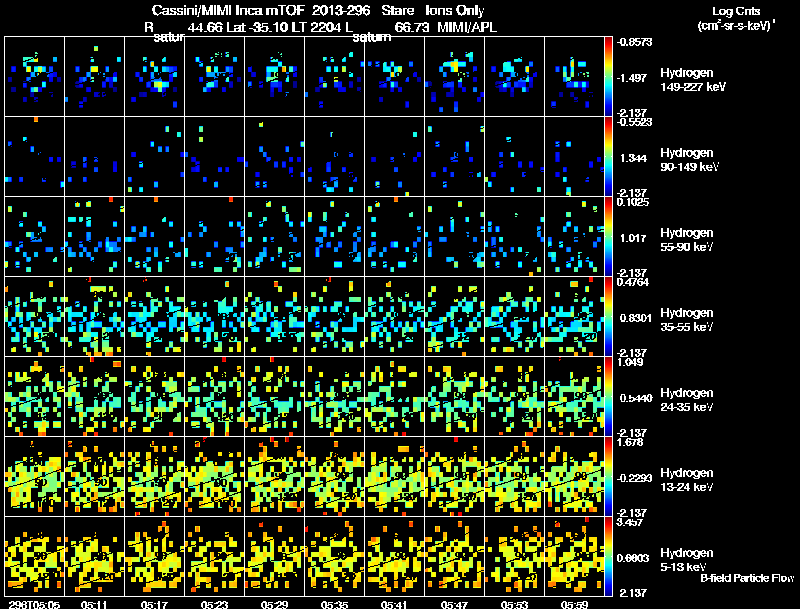Click the Hydrogen 13-24 keV color bar

tap(608, 477)
